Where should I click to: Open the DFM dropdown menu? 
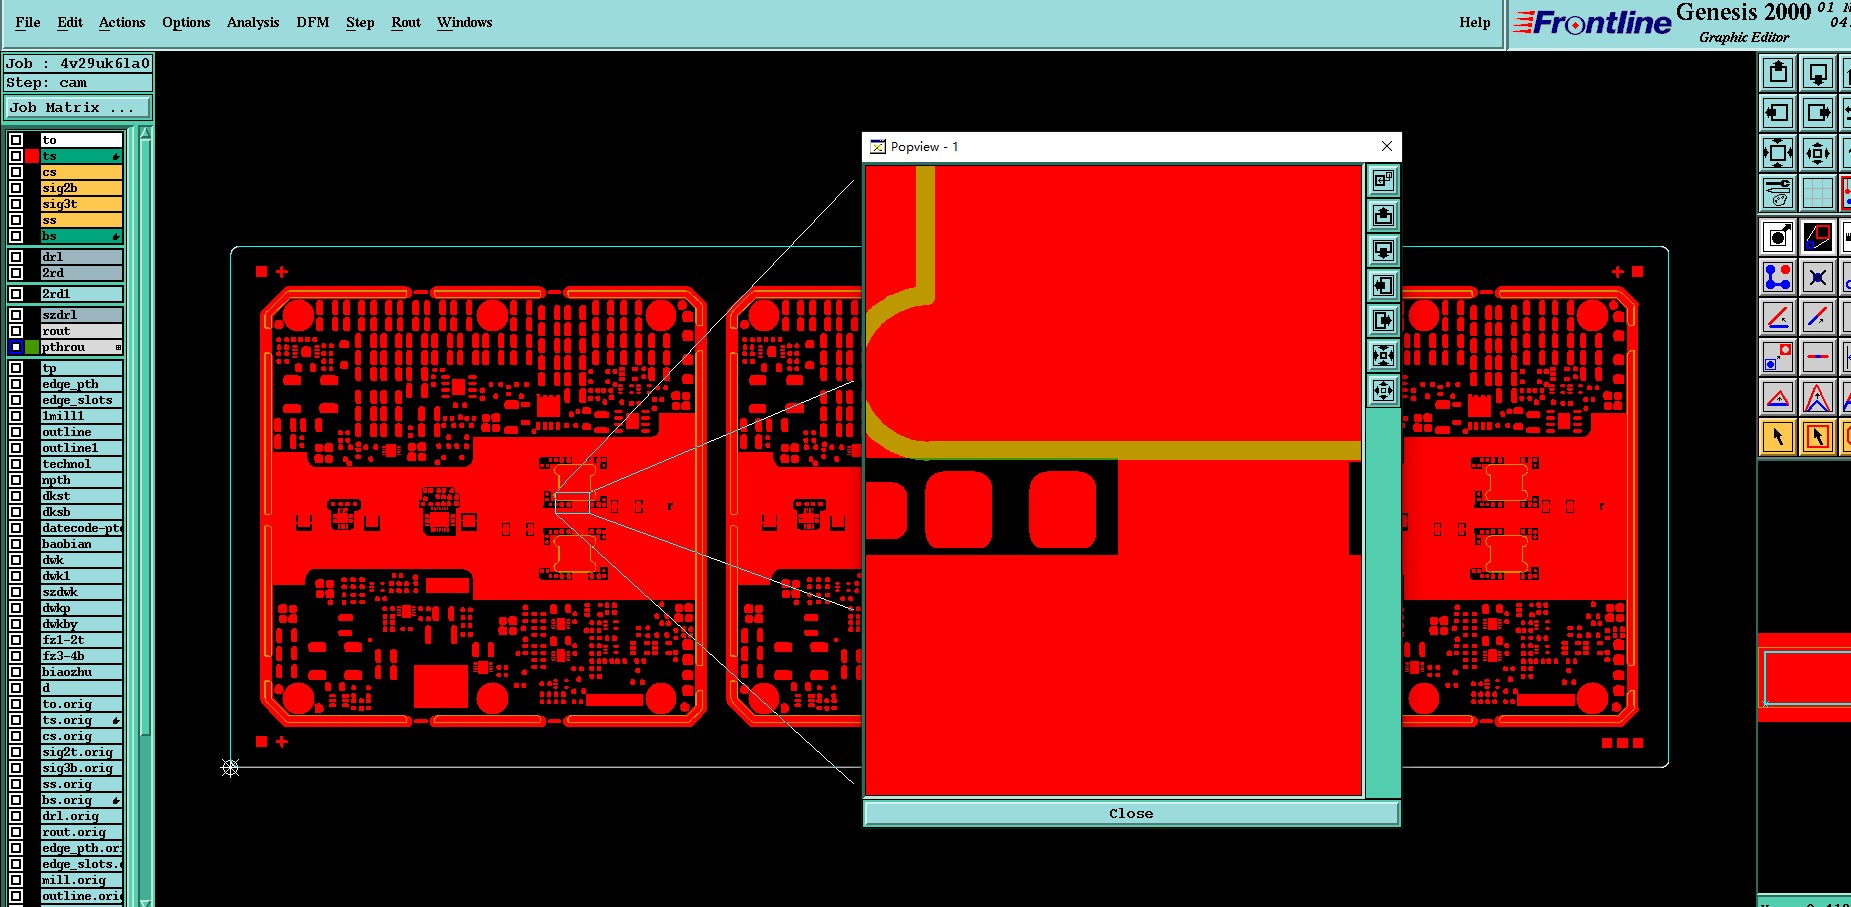(x=312, y=22)
